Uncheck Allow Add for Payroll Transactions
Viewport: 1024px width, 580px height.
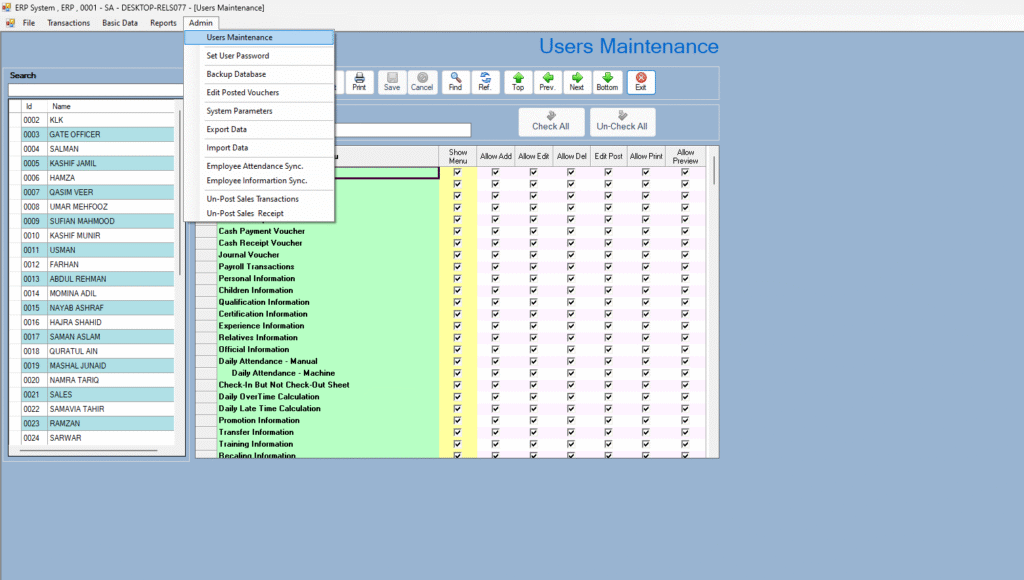(495, 267)
